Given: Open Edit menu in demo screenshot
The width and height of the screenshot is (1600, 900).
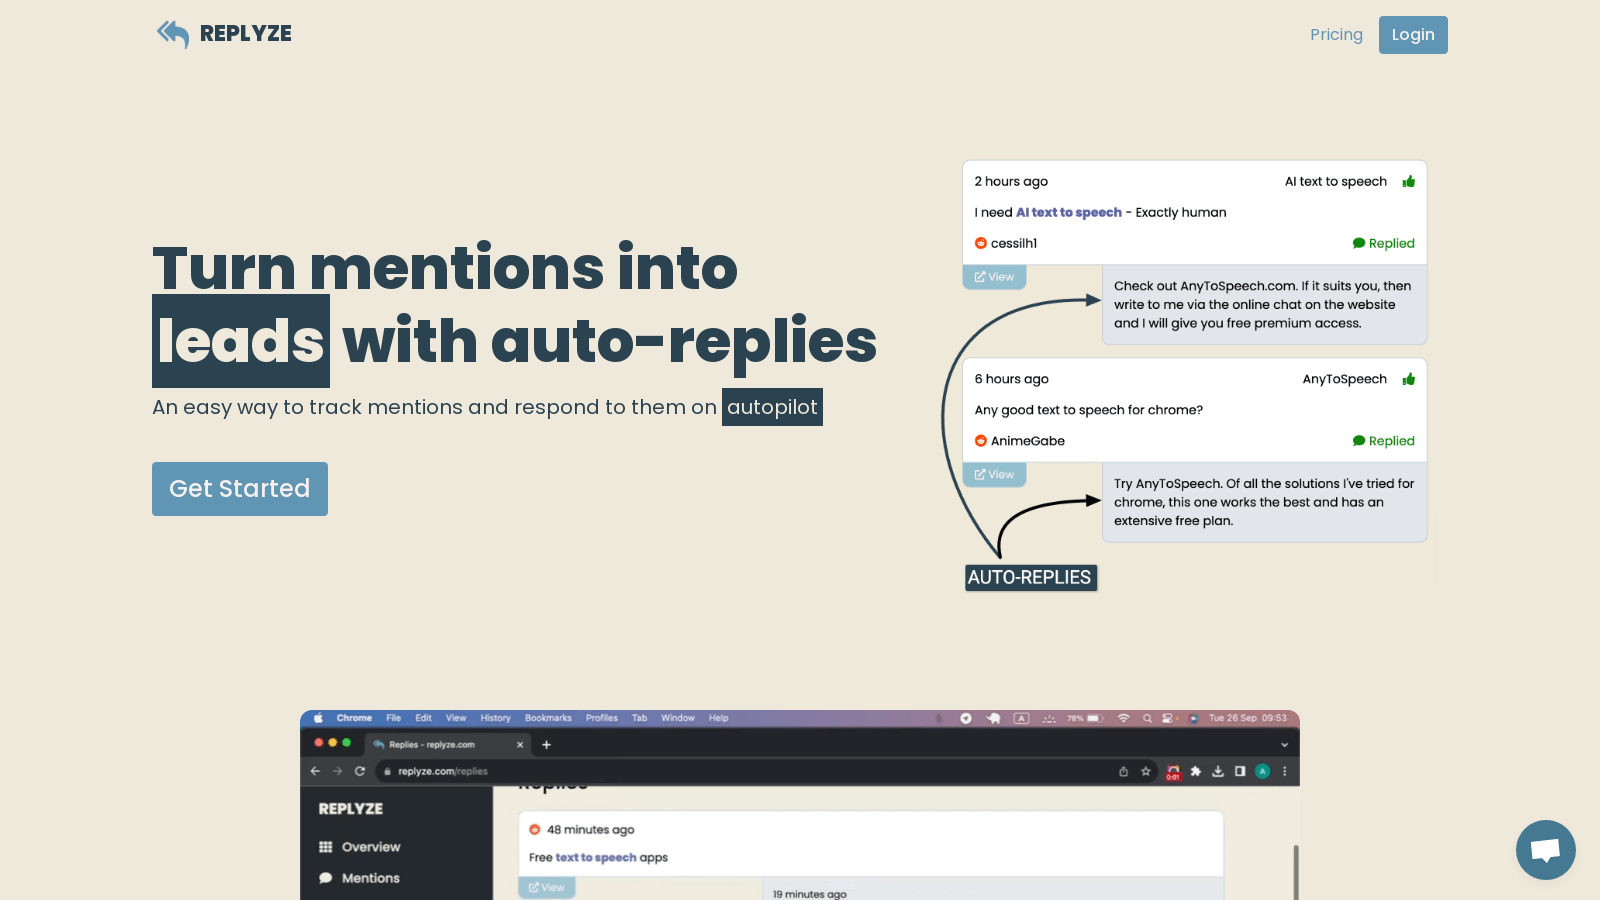Looking at the screenshot, I should point(423,718).
